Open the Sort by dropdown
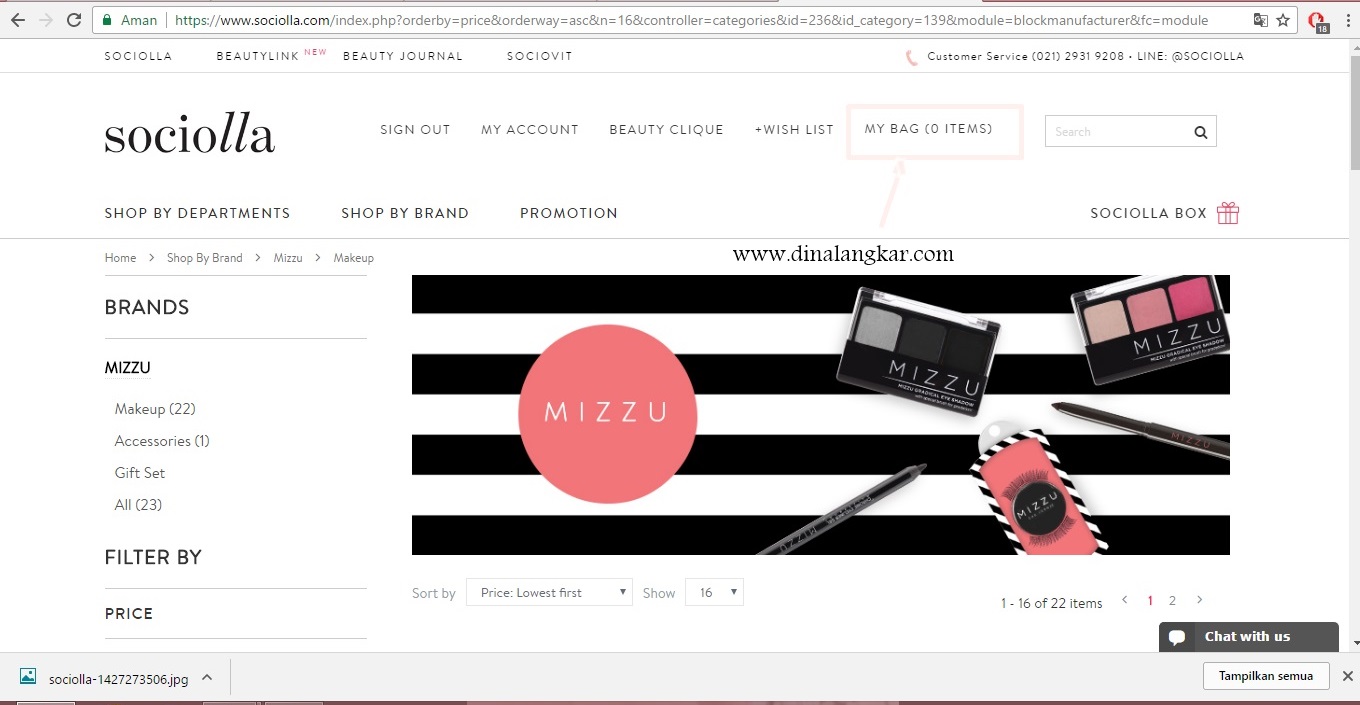1360x705 pixels. coord(549,592)
